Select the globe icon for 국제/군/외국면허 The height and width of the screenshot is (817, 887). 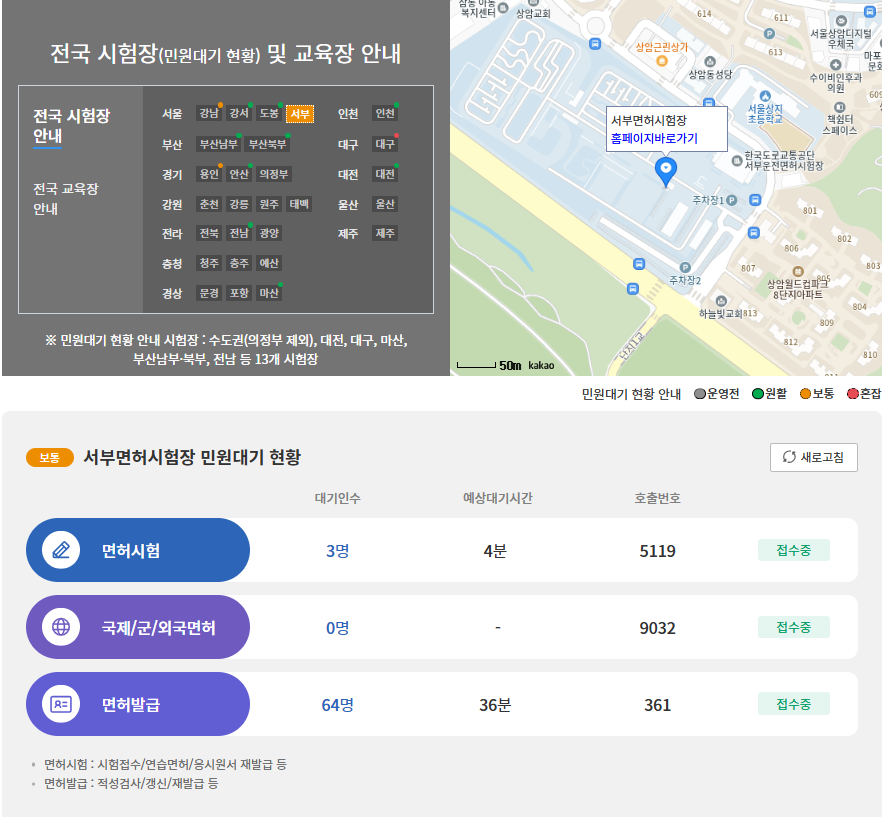(x=61, y=627)
